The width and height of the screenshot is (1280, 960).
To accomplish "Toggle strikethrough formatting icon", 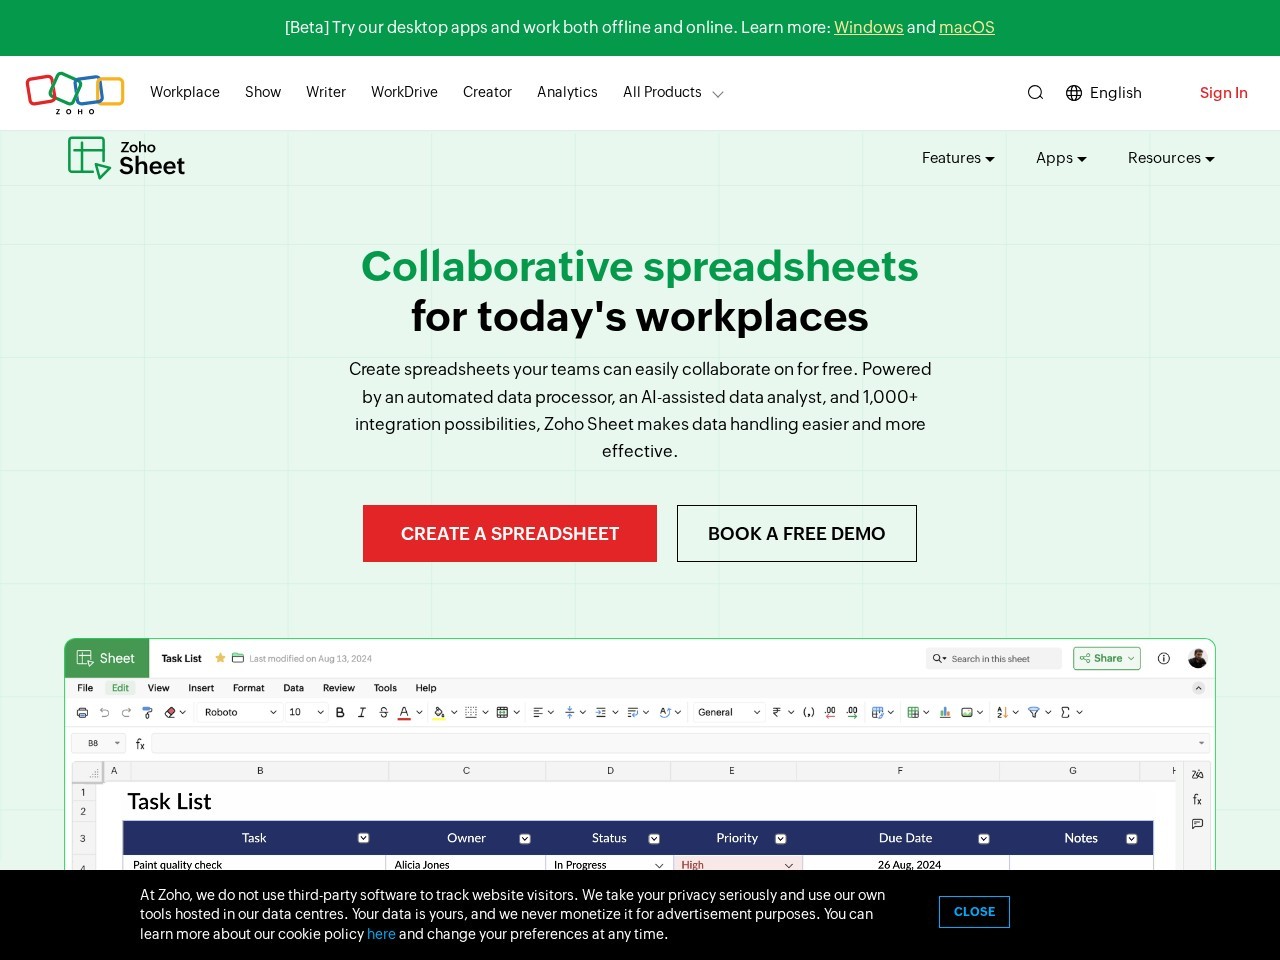I will 383,712.
